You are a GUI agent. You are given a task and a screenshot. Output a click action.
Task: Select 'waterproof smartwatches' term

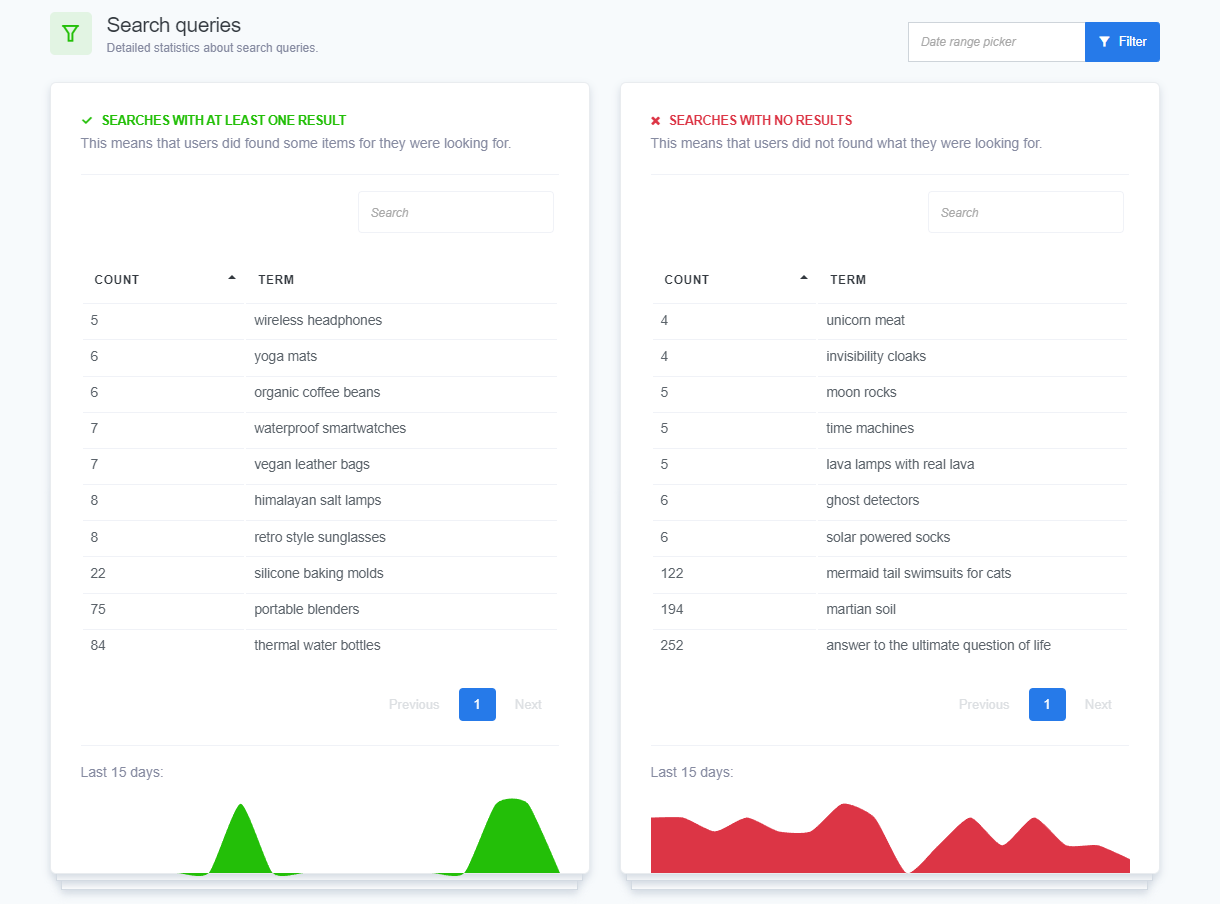pyautogui.click(x=330, y=428)
